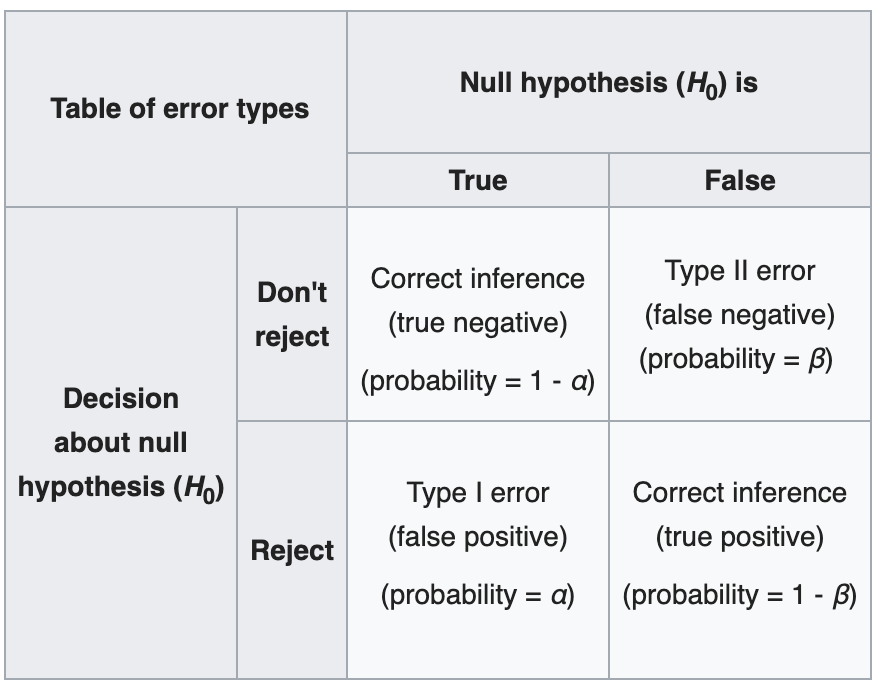This screenshot has height=690, width=884.
Task: Click the 'Type I error' text
Action: point(478,493)
